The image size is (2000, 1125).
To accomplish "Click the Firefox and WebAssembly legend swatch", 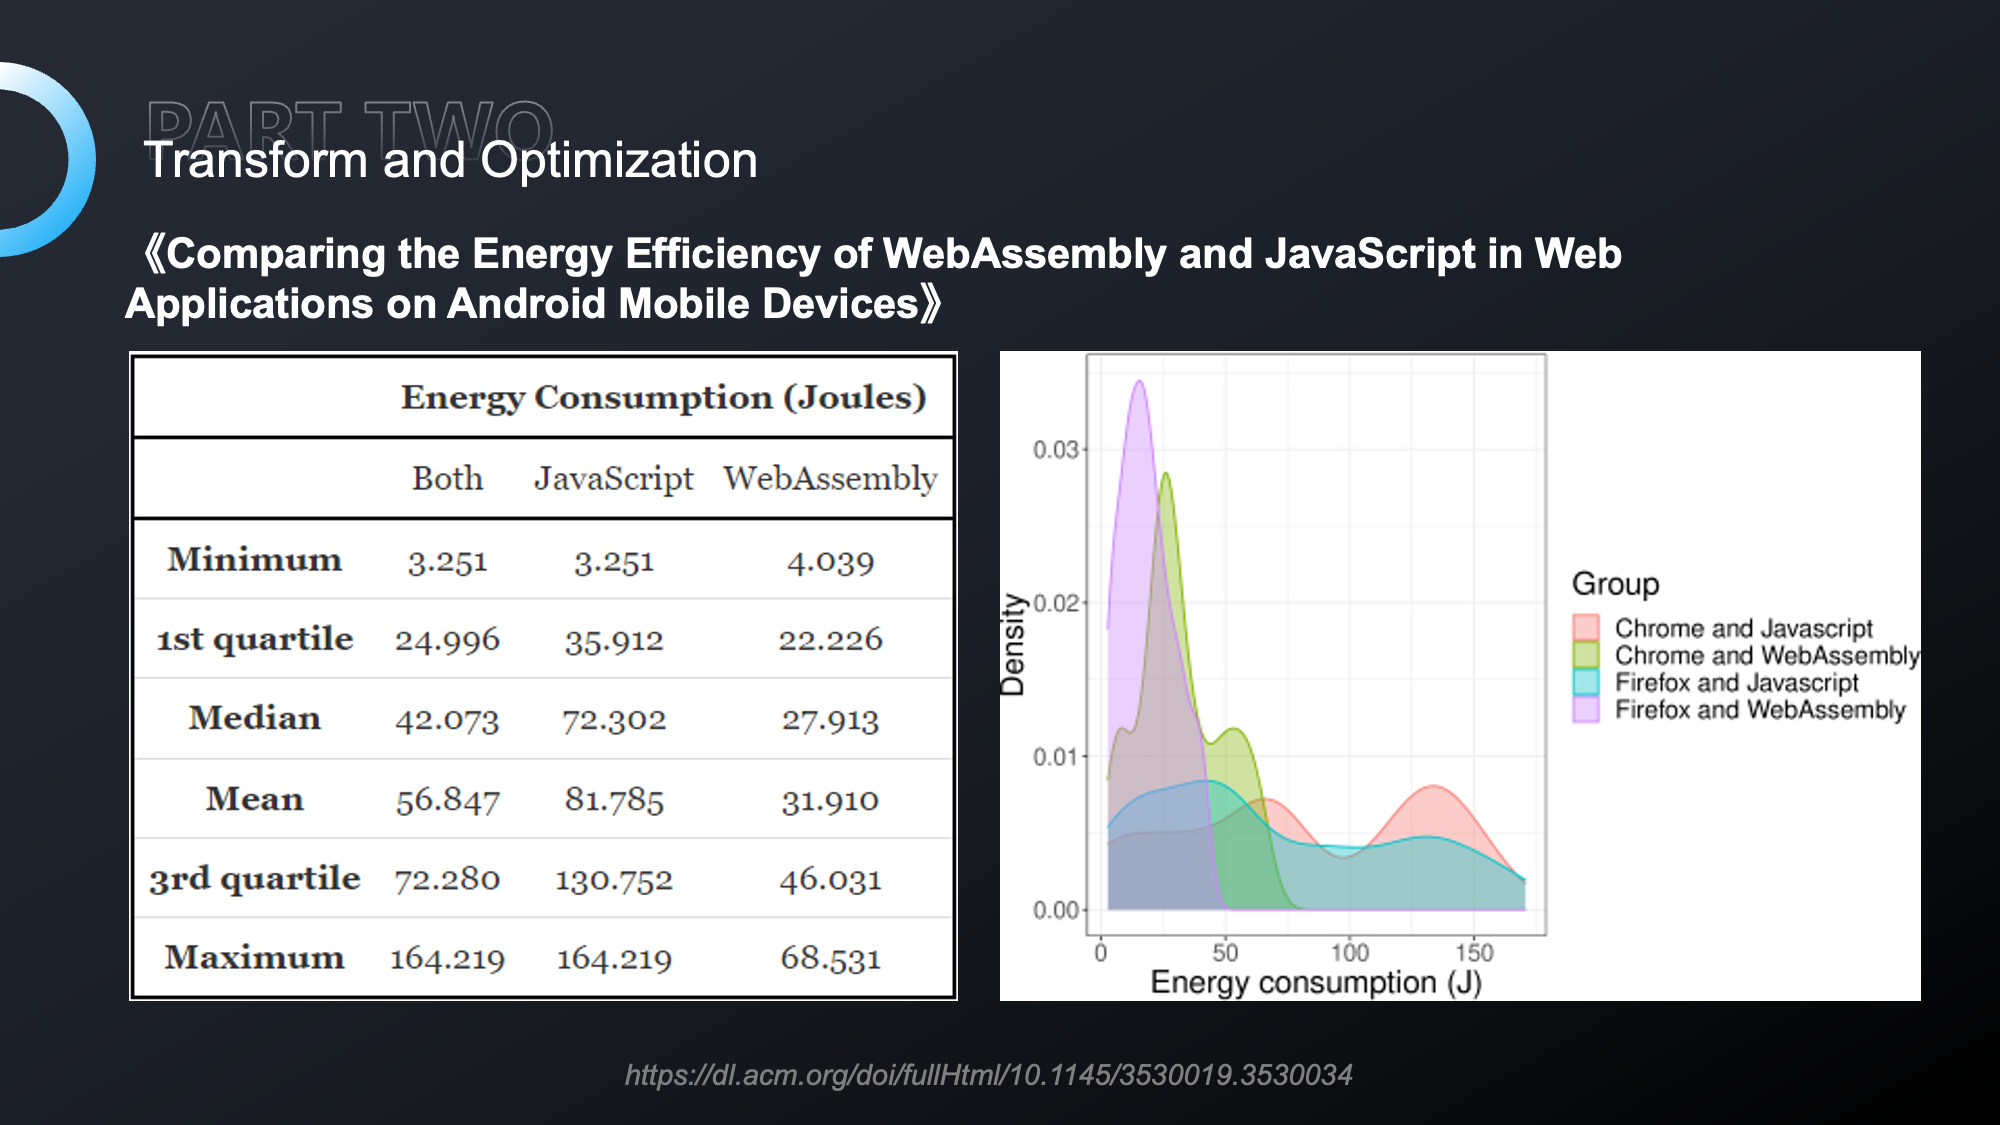I will pyautogui.click(x=1586, y=709).
